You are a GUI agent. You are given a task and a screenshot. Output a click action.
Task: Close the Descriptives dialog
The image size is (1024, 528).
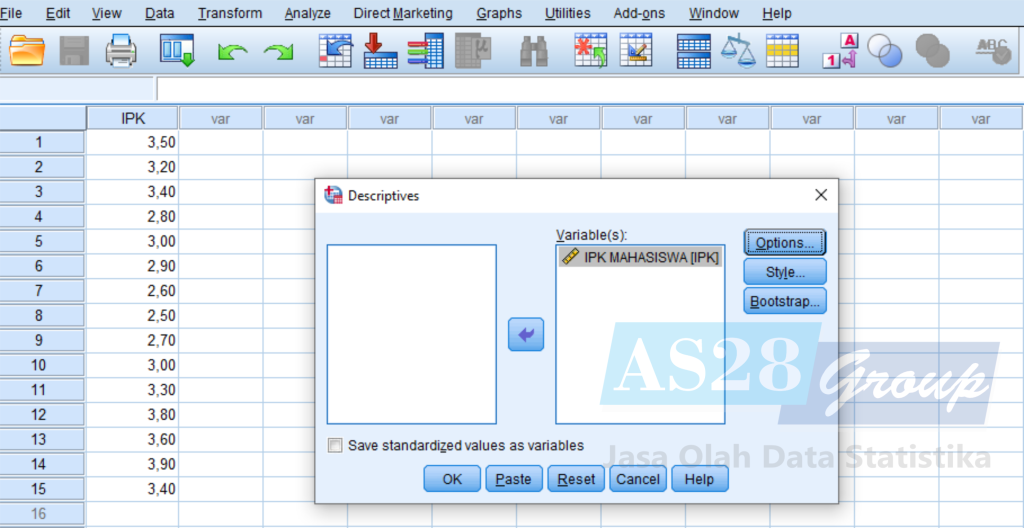[x=821, y=195]
